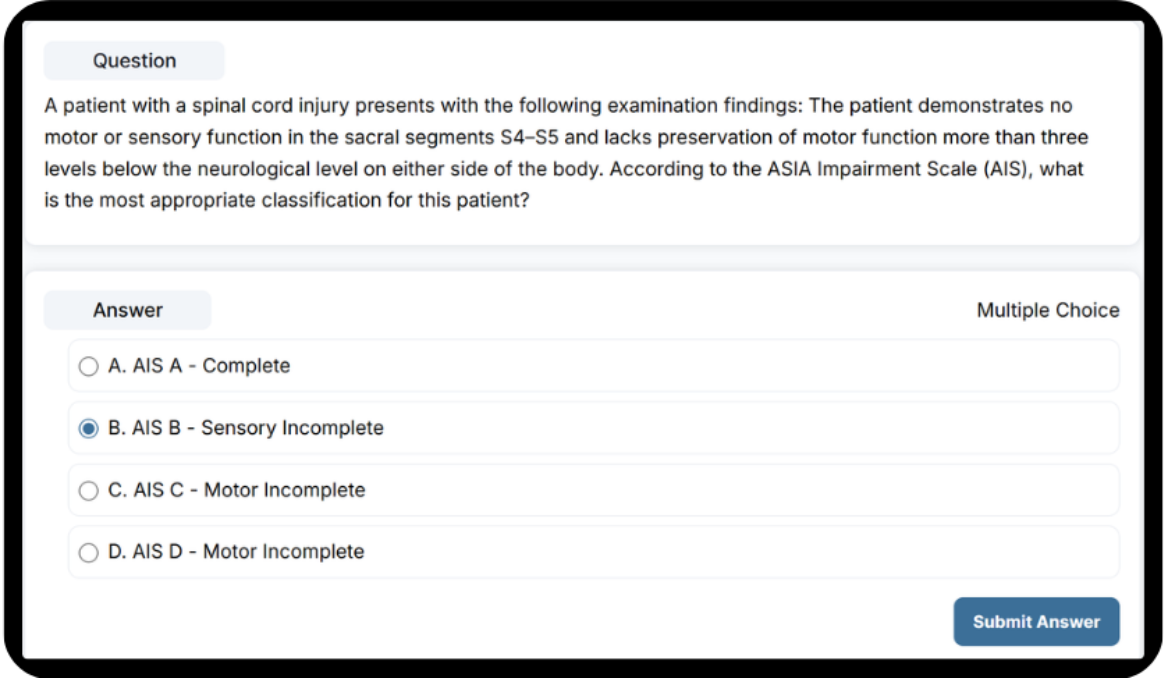Click the 'ASIA Impairment Scale (AIS)' phrase in question
The image size is (1168, 678).
[890, 169]
